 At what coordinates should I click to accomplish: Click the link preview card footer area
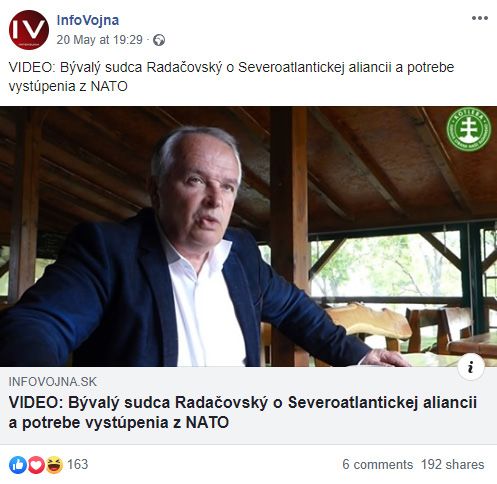point(248,405)
